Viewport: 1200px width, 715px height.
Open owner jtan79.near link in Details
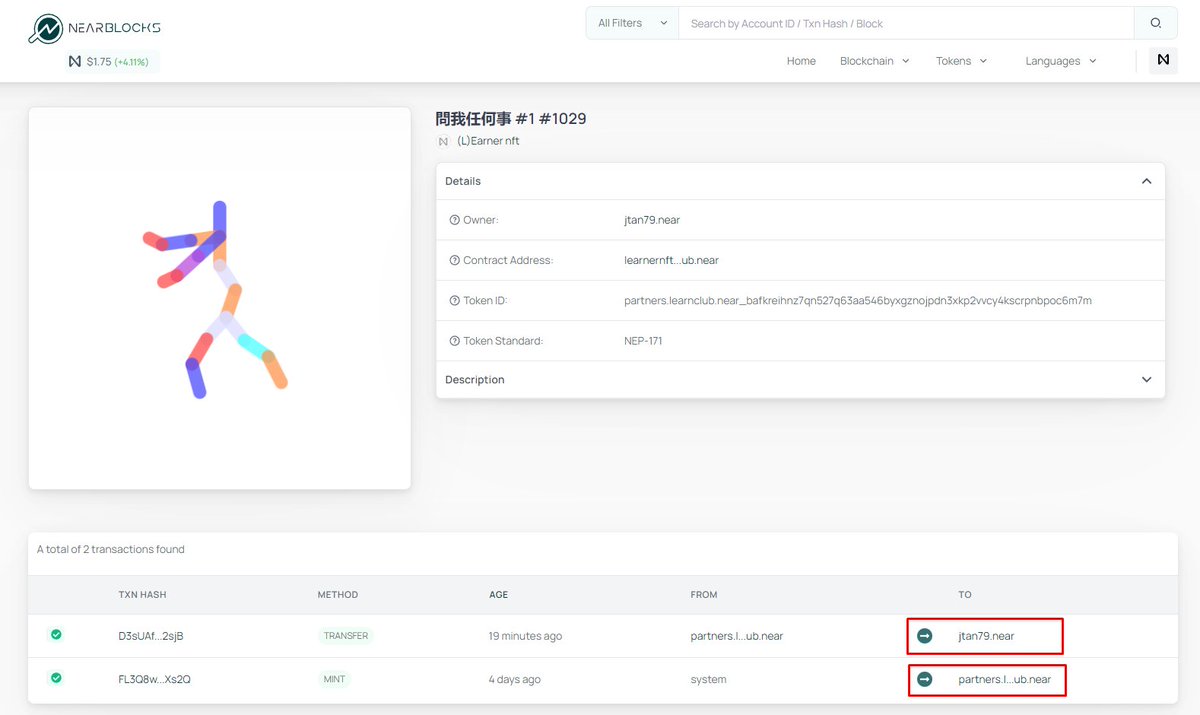click(x=652, y=220)
